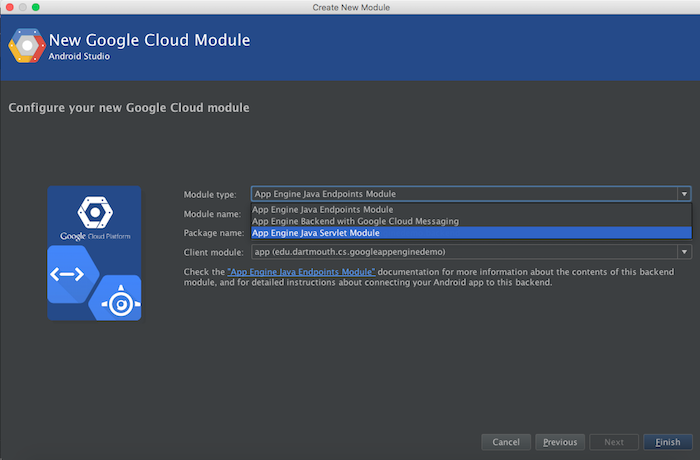Screen dimensions: 700x460
Task: Click the Package name label
Action: (x=214, y=233)
